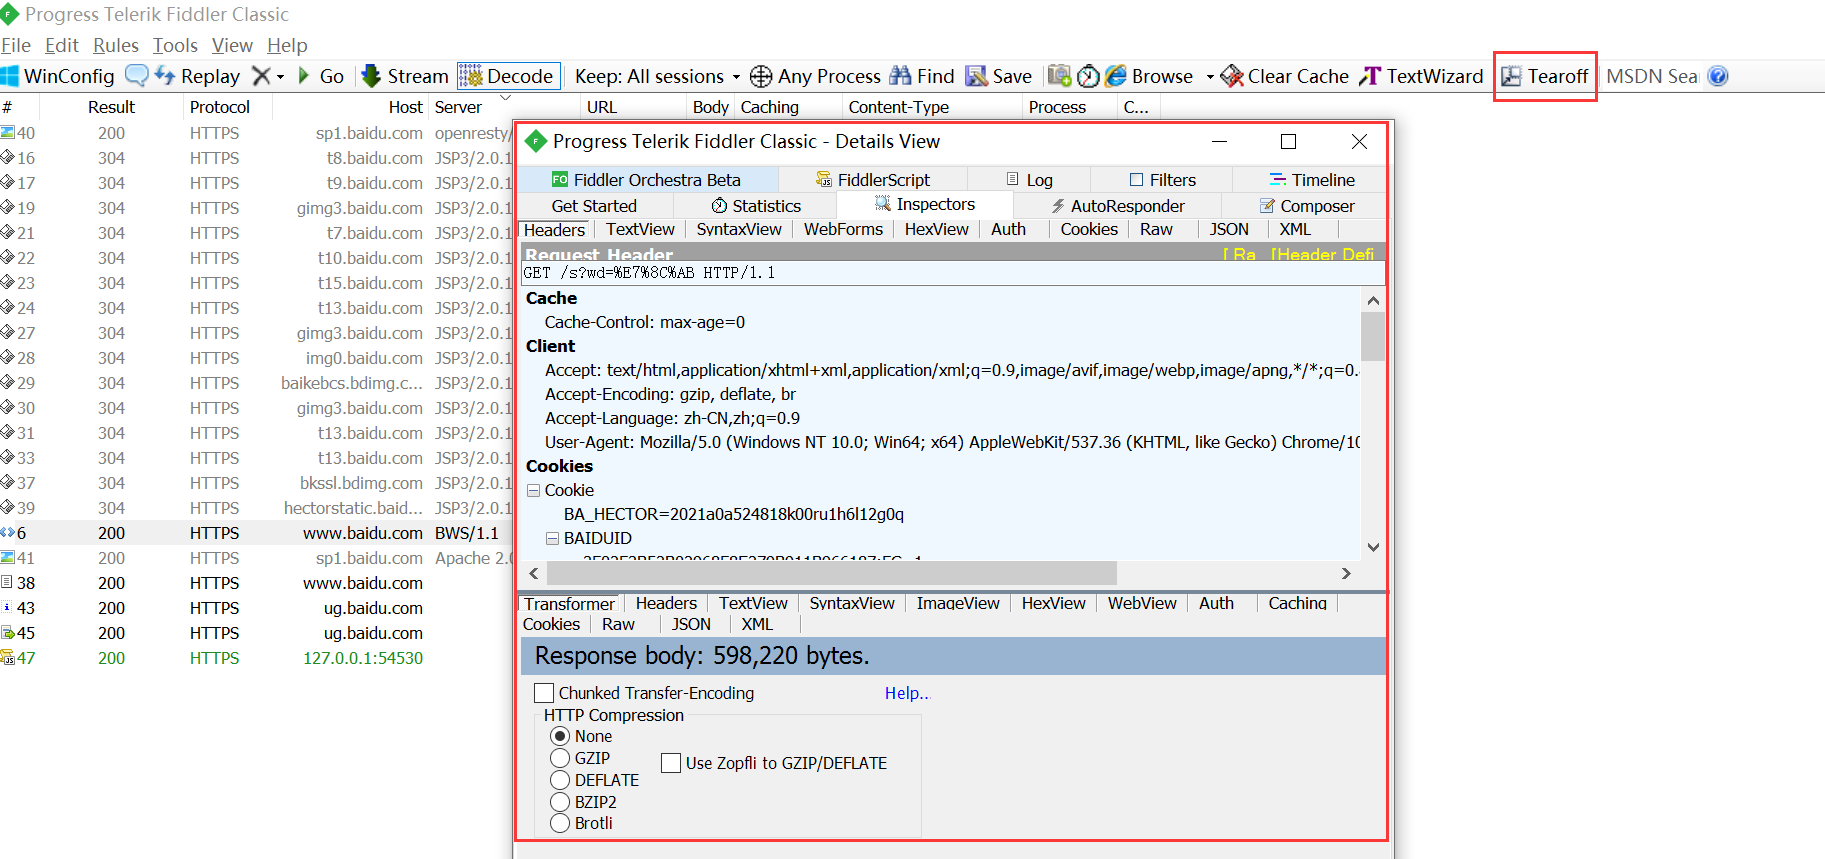The height and width of the screenshot is (859, 1825).
Task: Open the File menu
Action: coord(16,45)
